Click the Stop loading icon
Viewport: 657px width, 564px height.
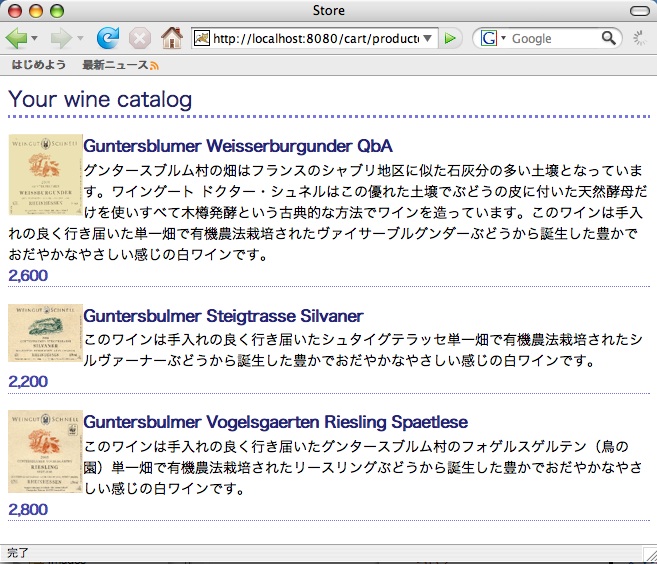[140, 38]
